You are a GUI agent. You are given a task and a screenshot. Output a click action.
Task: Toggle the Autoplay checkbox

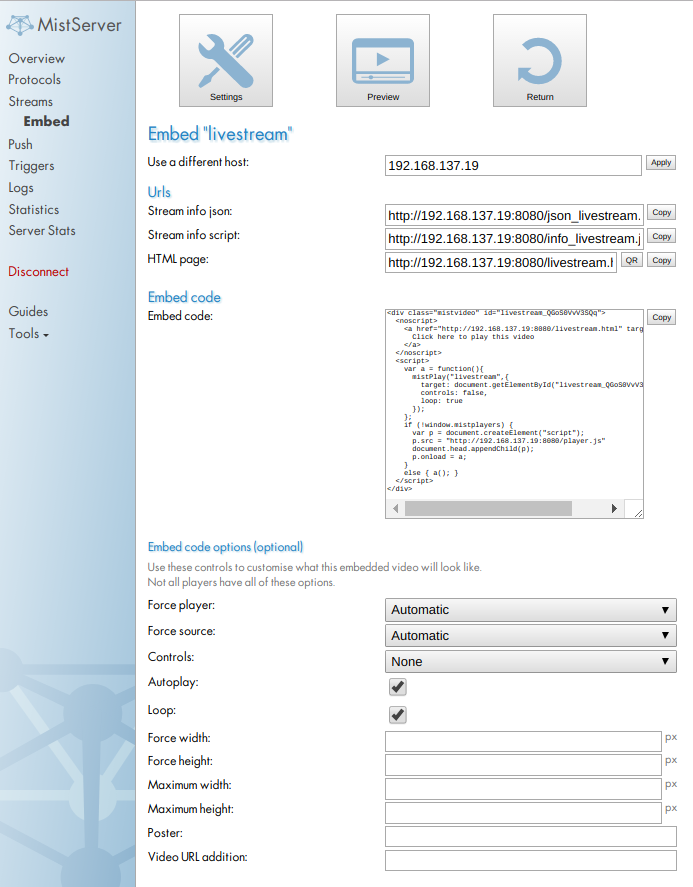(x=398, y=687)
